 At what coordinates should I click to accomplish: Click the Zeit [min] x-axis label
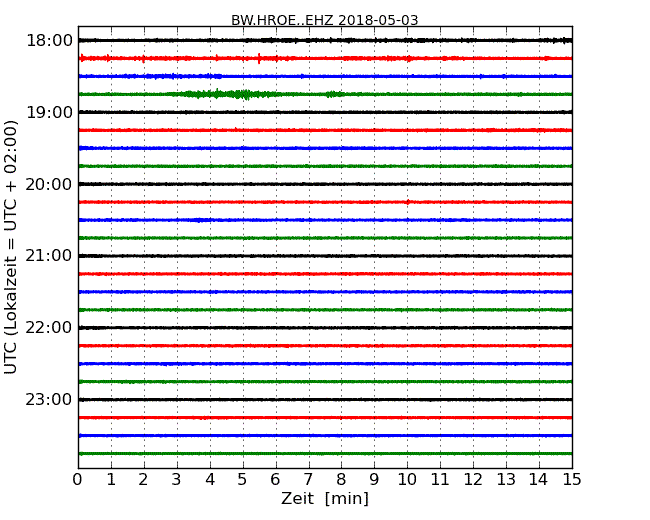[x=325, y=498]
